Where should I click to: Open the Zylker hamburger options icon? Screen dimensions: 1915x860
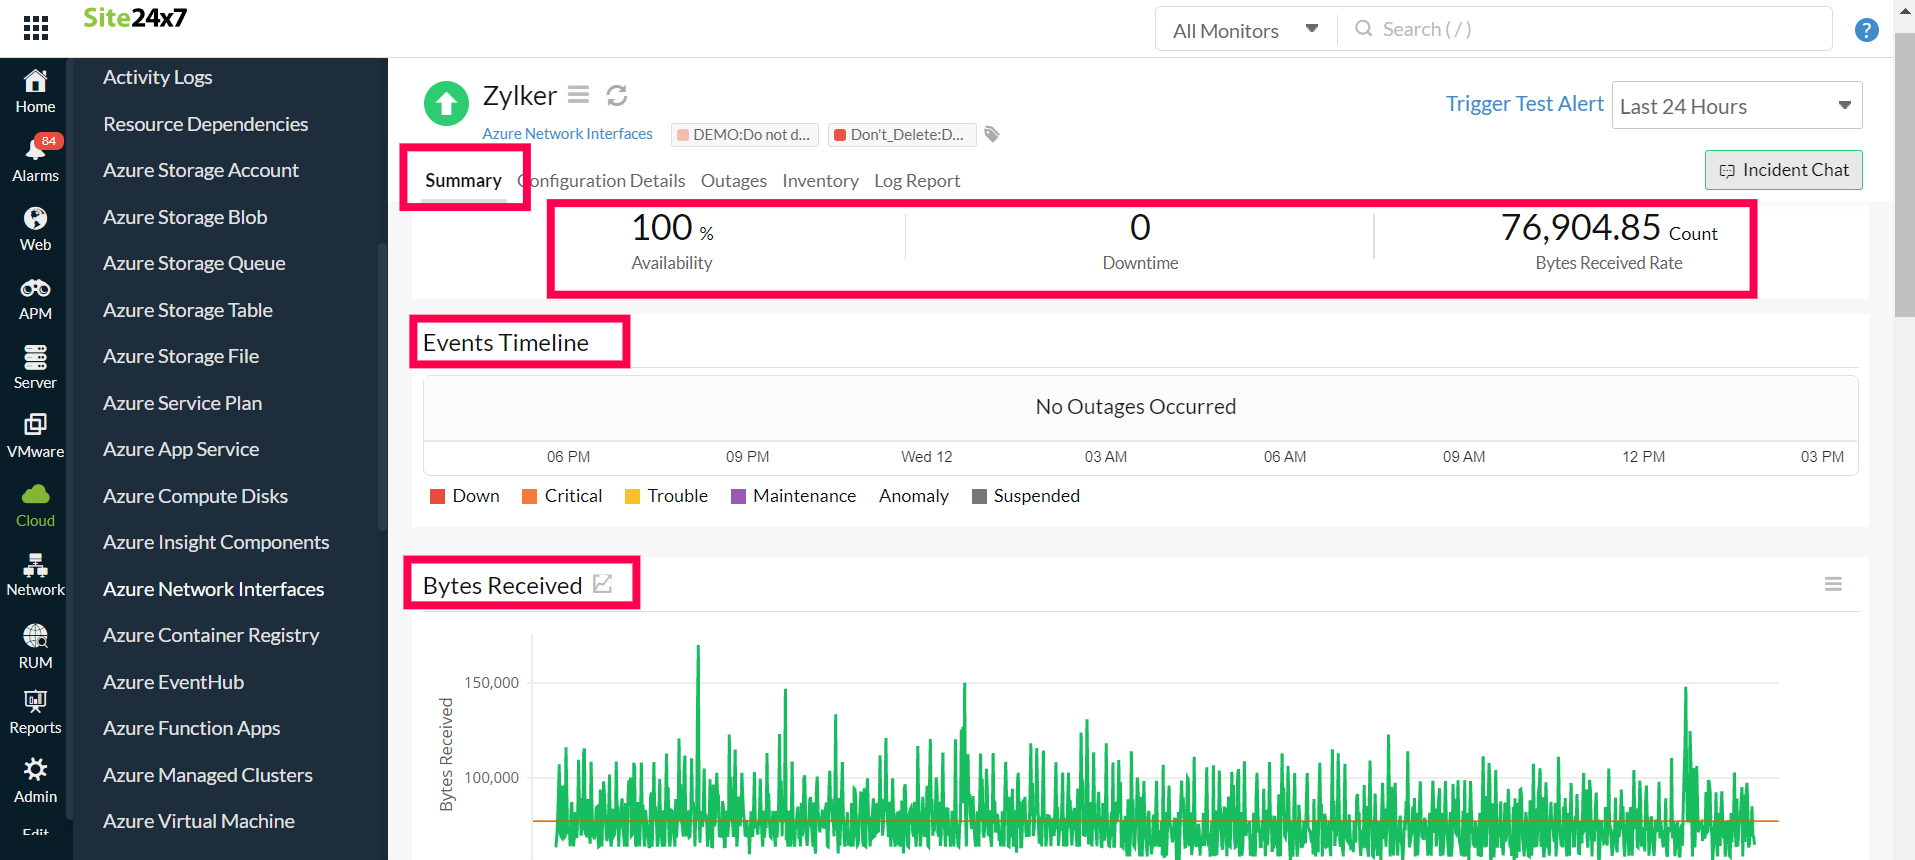(x=578, y=95)
